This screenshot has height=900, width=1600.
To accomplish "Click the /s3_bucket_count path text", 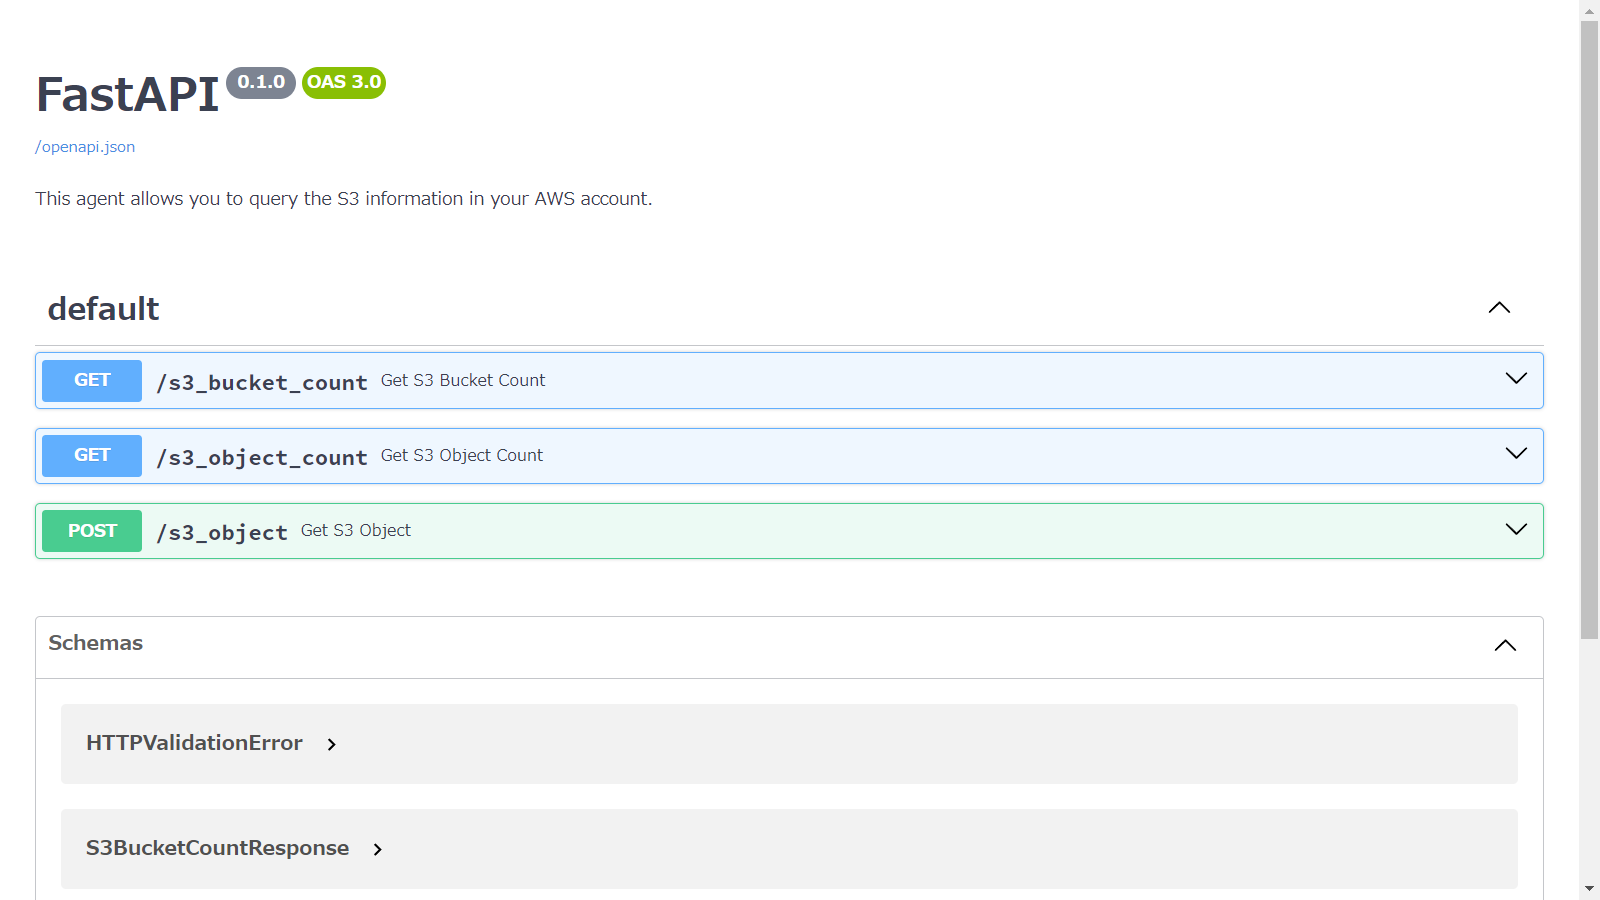I will (x=262, y=383).
